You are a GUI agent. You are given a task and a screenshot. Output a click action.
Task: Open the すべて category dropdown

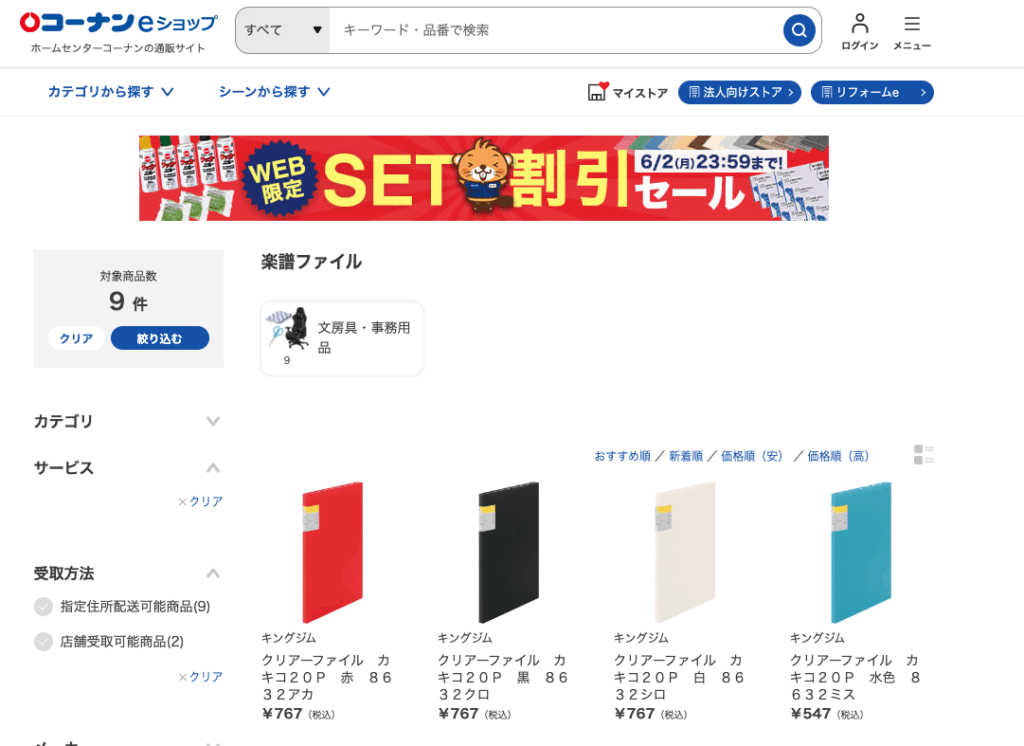pyautogui.click(x=283, y=30)
